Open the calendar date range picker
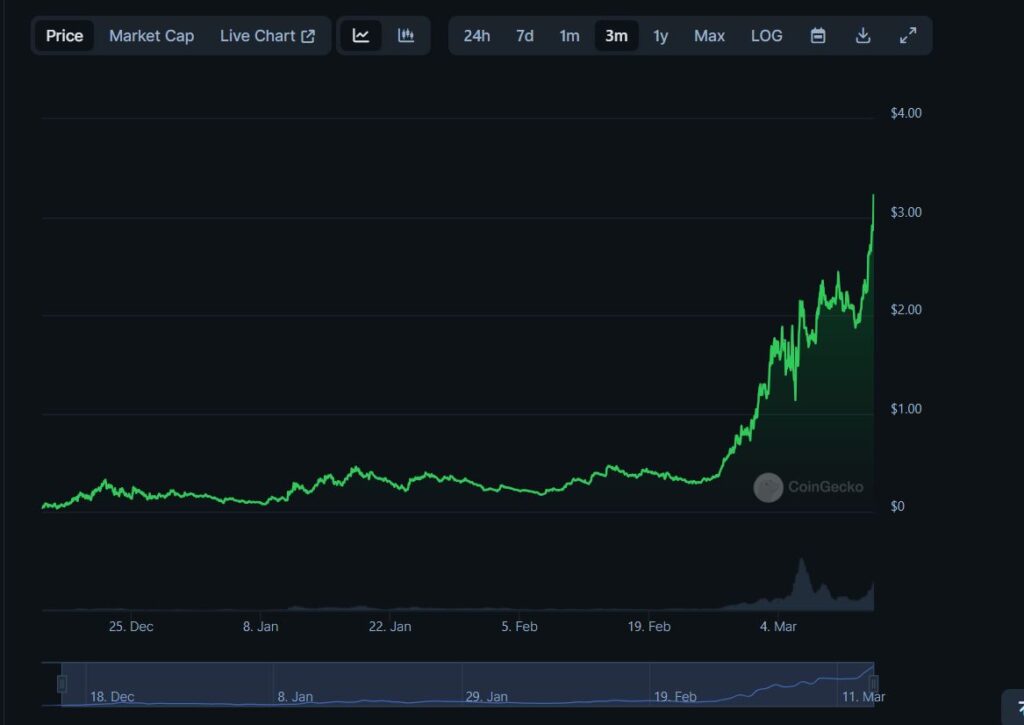The width and height of the screenshot is (1024, 725). click(x=818, y=36)
